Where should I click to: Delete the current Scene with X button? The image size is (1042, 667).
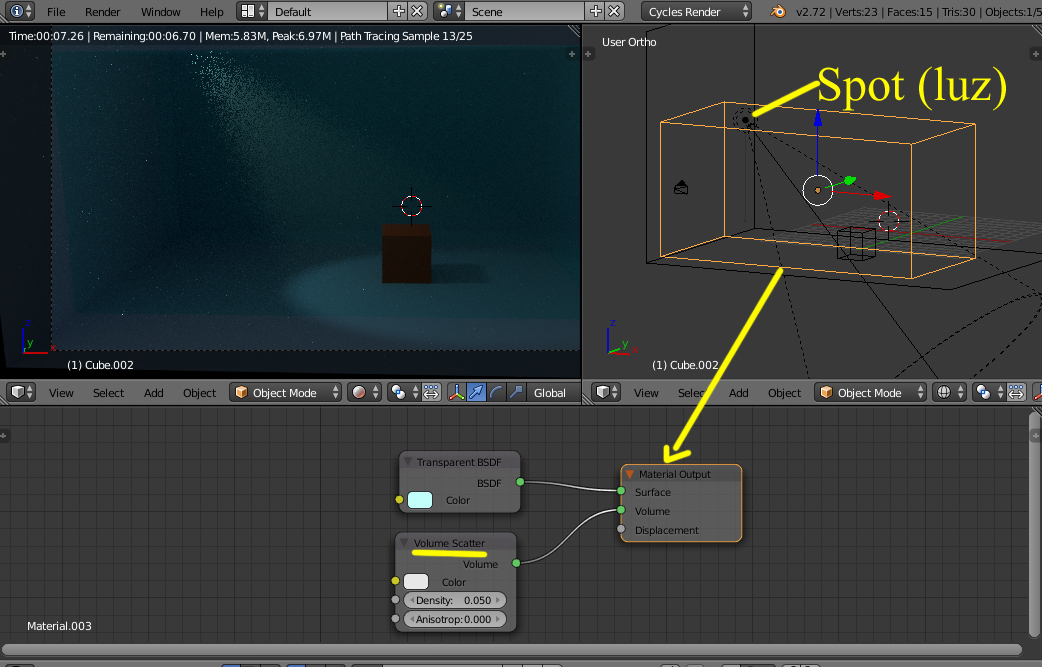coord(614,12)
